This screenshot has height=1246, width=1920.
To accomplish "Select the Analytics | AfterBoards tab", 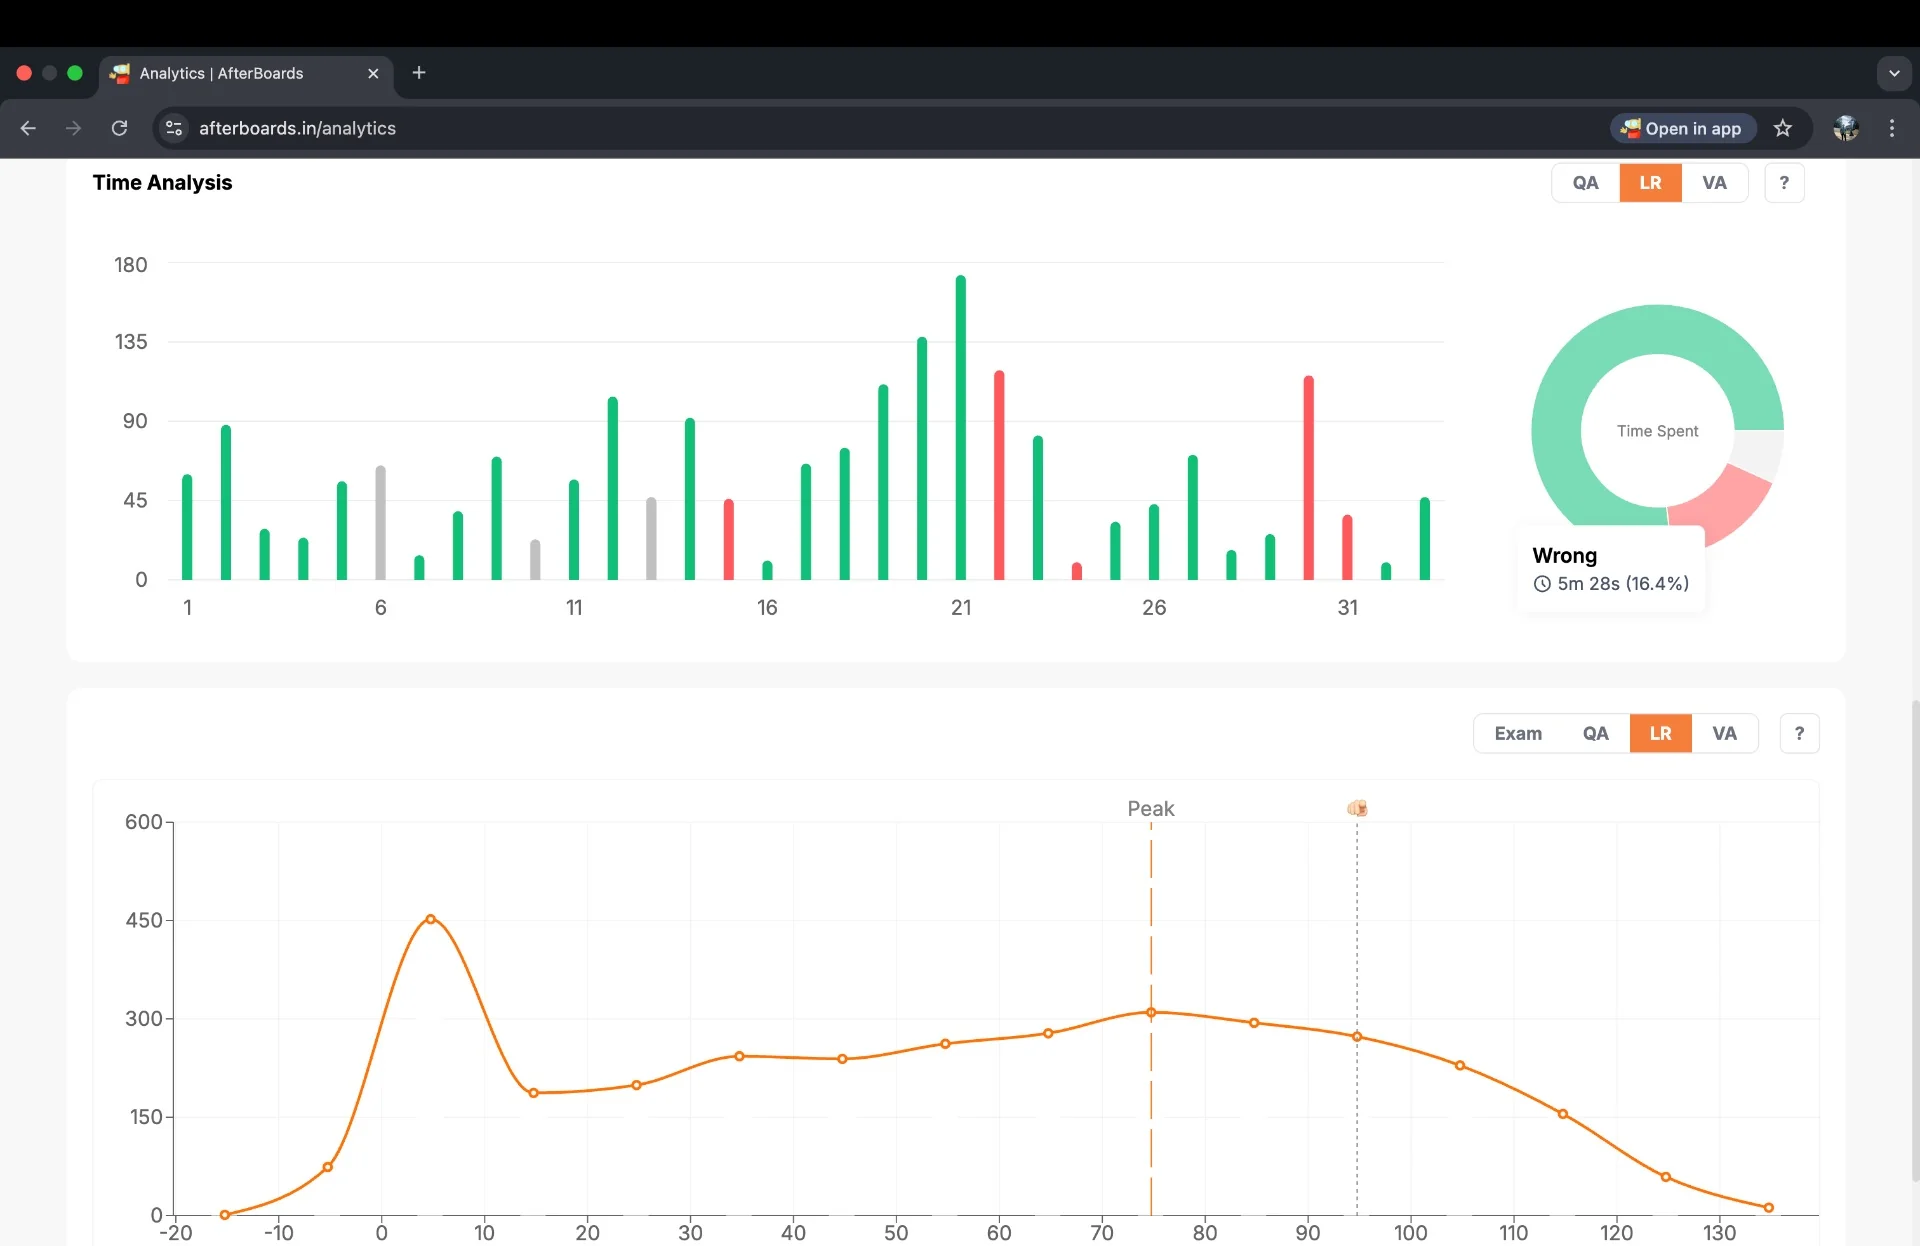I will [x=245, y=73].
